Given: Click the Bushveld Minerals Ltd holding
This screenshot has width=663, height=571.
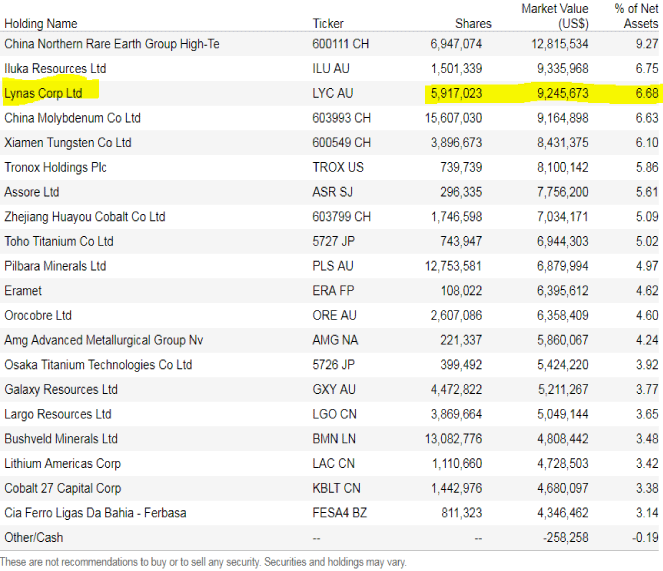Looking at the screenshot, I should click(x=61, y=438).
